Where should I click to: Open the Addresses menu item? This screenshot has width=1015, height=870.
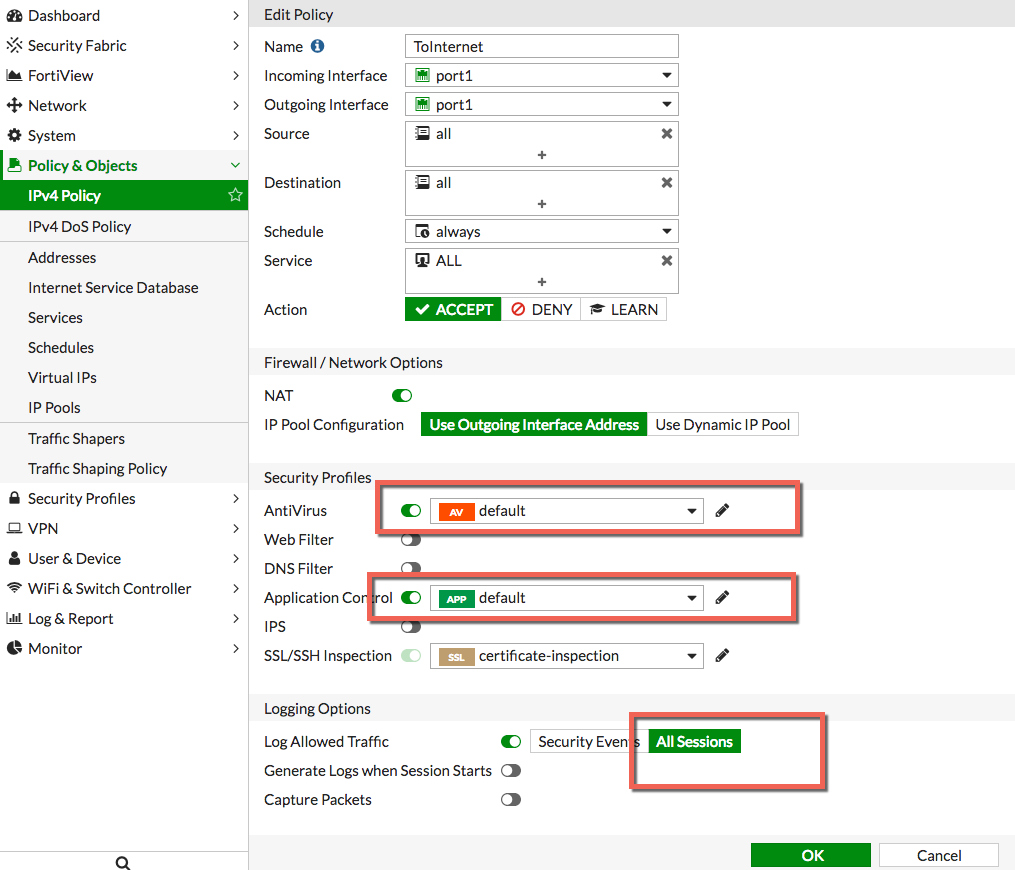62,257
